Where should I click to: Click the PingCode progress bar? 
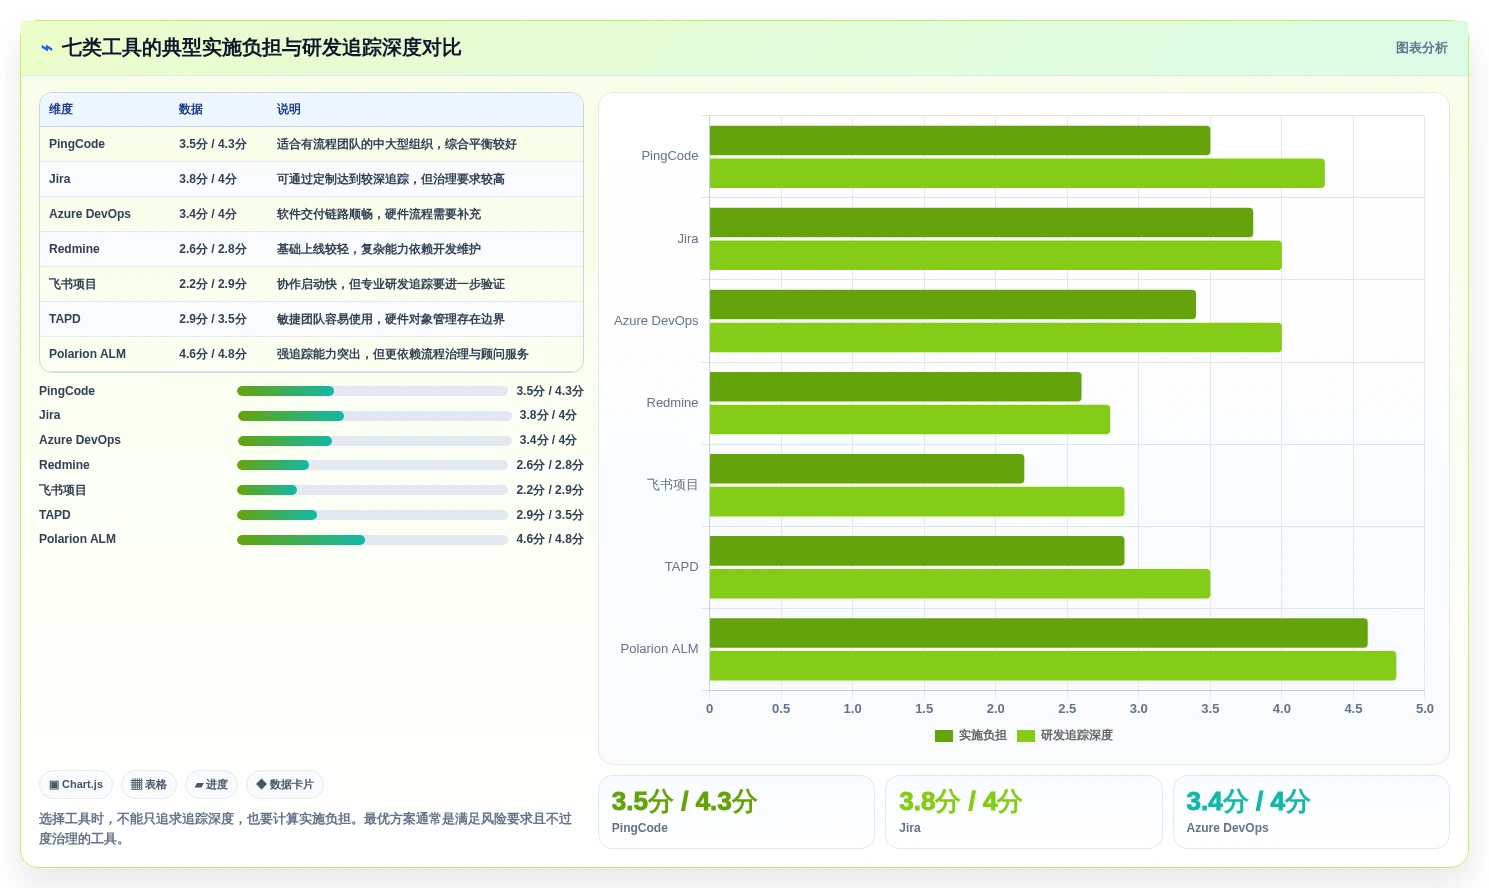coord(372,391)
